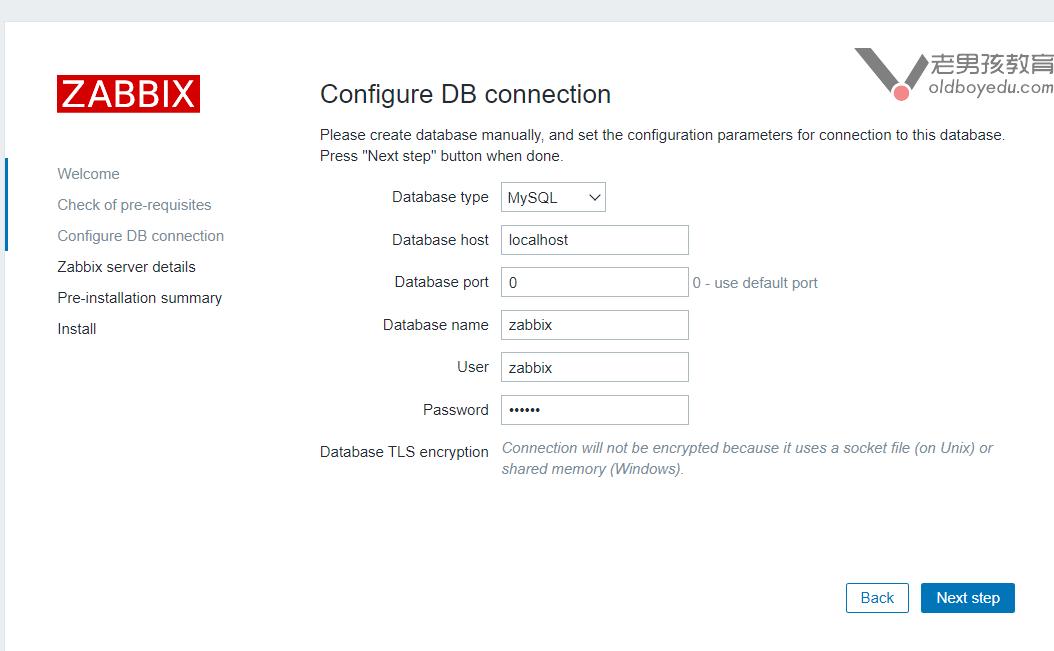Jump to Pre-installation summary step
This screenshot has width=1054, height=651.
point(139,298)
